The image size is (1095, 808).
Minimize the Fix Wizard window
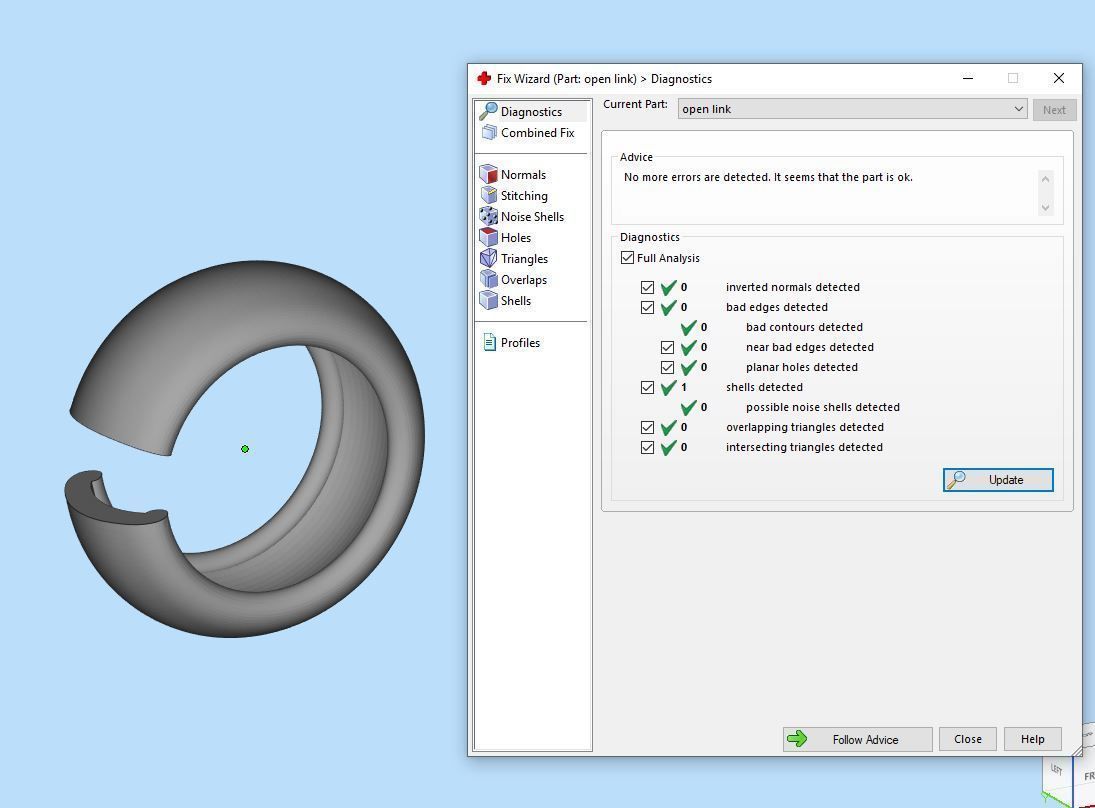[x=968, y=78]
